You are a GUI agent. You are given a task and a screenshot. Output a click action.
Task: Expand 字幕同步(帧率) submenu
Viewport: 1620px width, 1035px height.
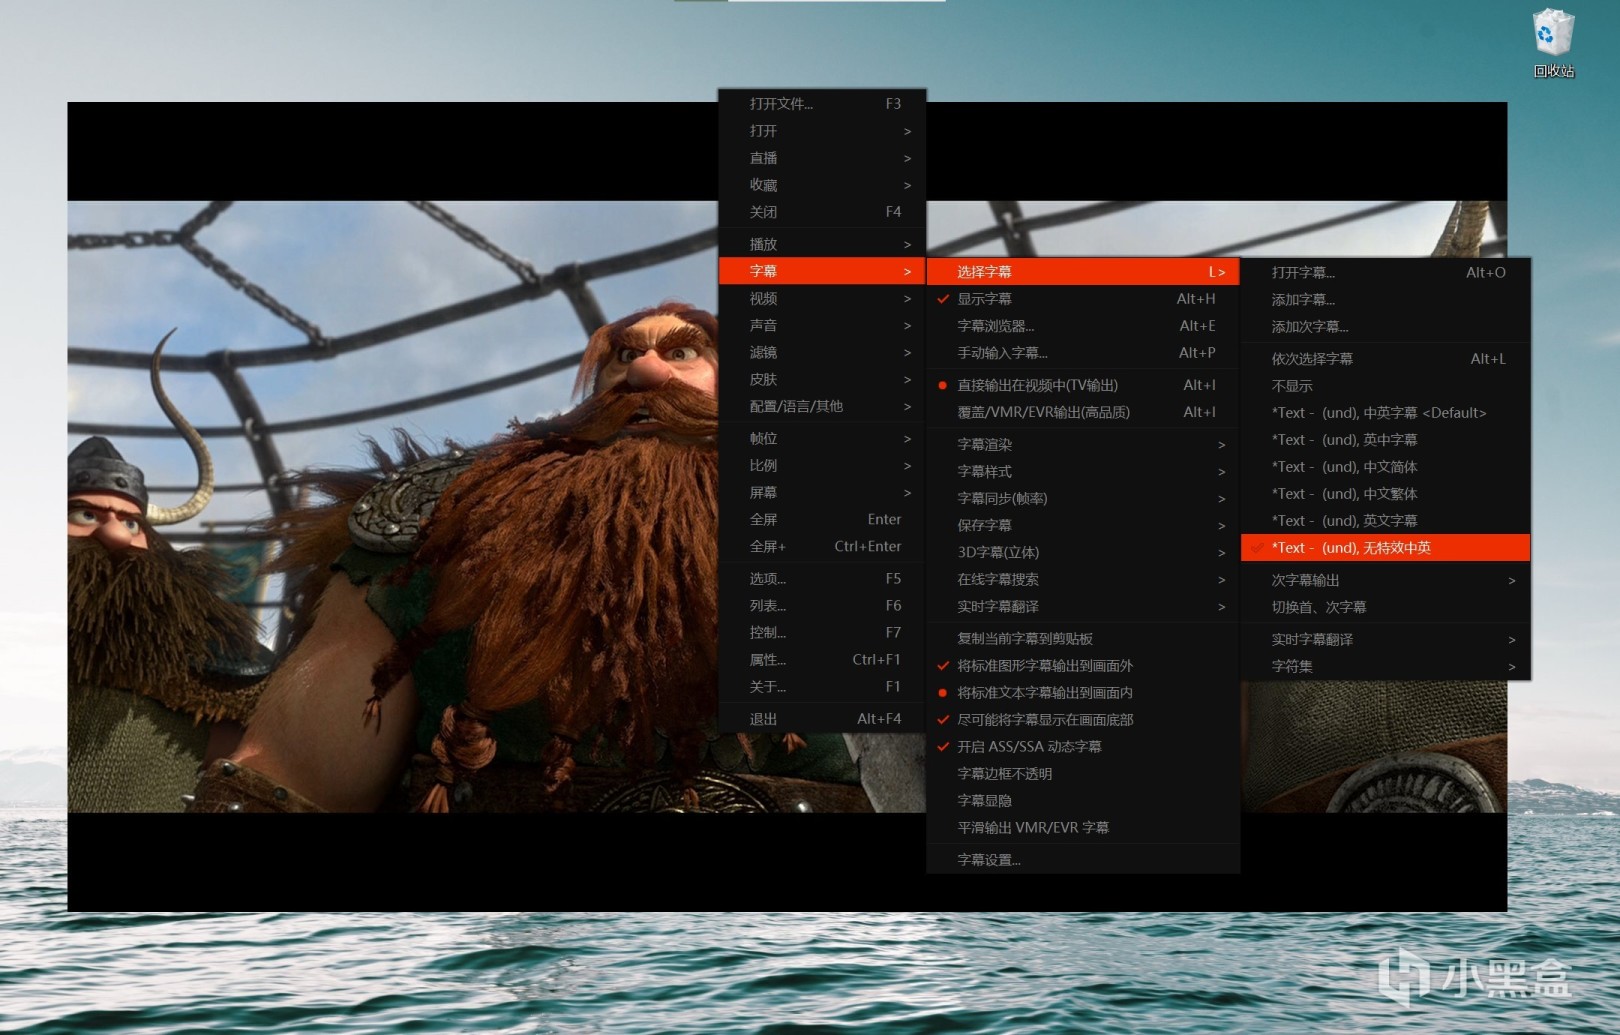pyautogui.click(x=1083, y=498)
